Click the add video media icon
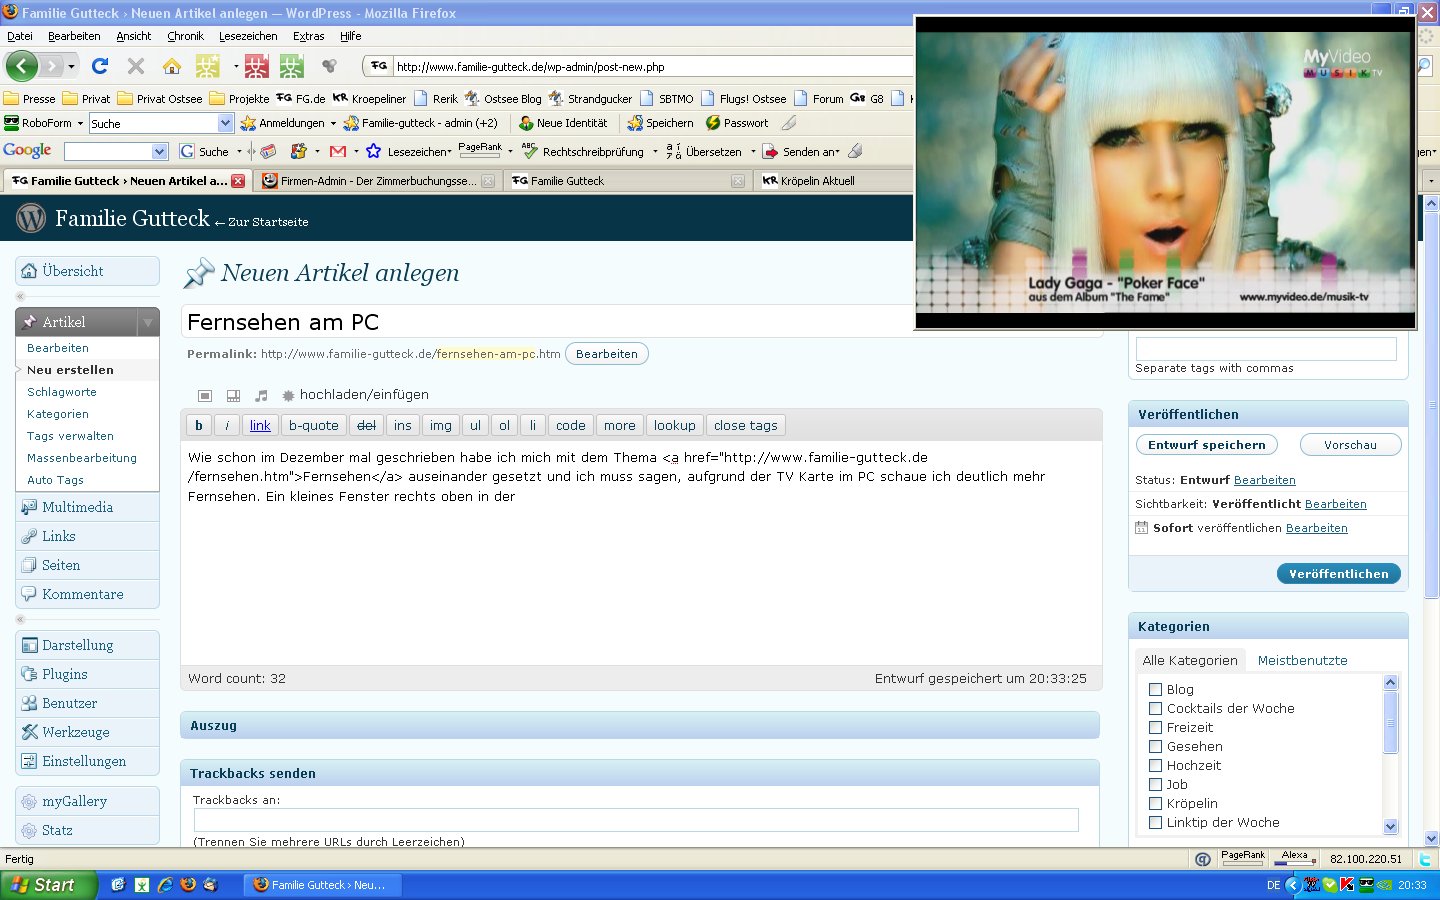 (x=233, y=396)
